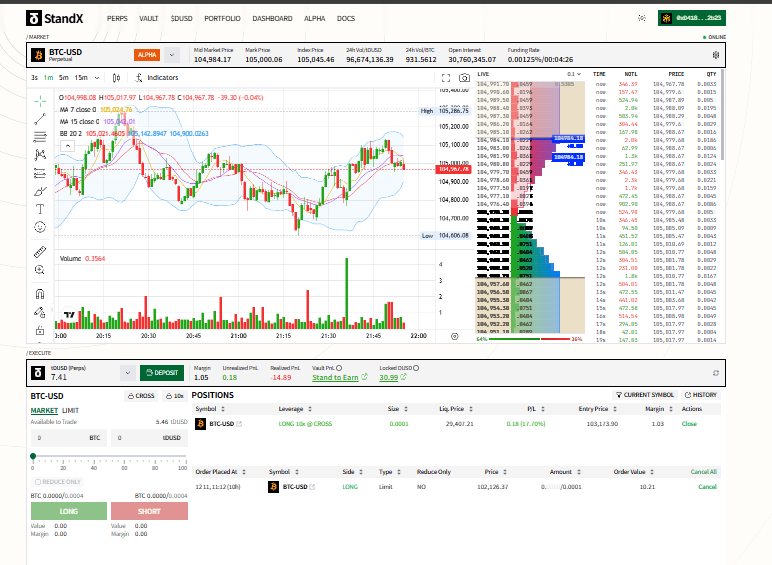Viewport: 772px width, 565px height.
Task: Click the DEPOSIT button
Action: 162,373
